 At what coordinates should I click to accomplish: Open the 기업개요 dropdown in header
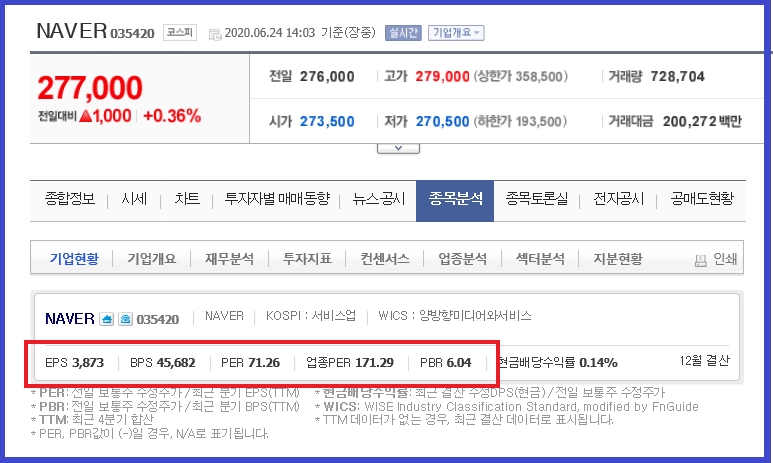tap(456, 33)
